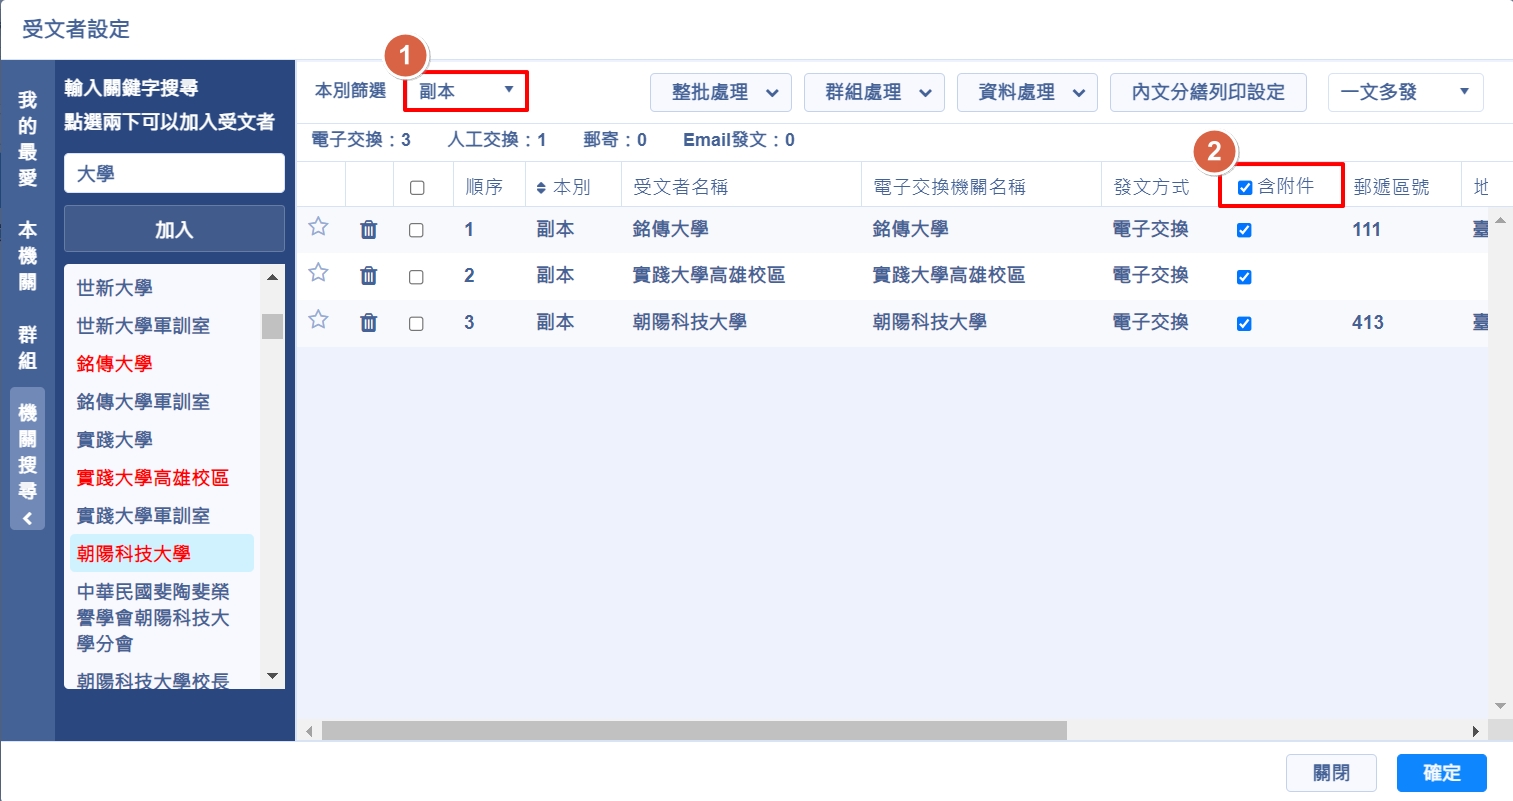Screen dimensions: 1513x801
Task: Star the 實踐大學高雄校區 recipient row
Action: coord(318,273)
